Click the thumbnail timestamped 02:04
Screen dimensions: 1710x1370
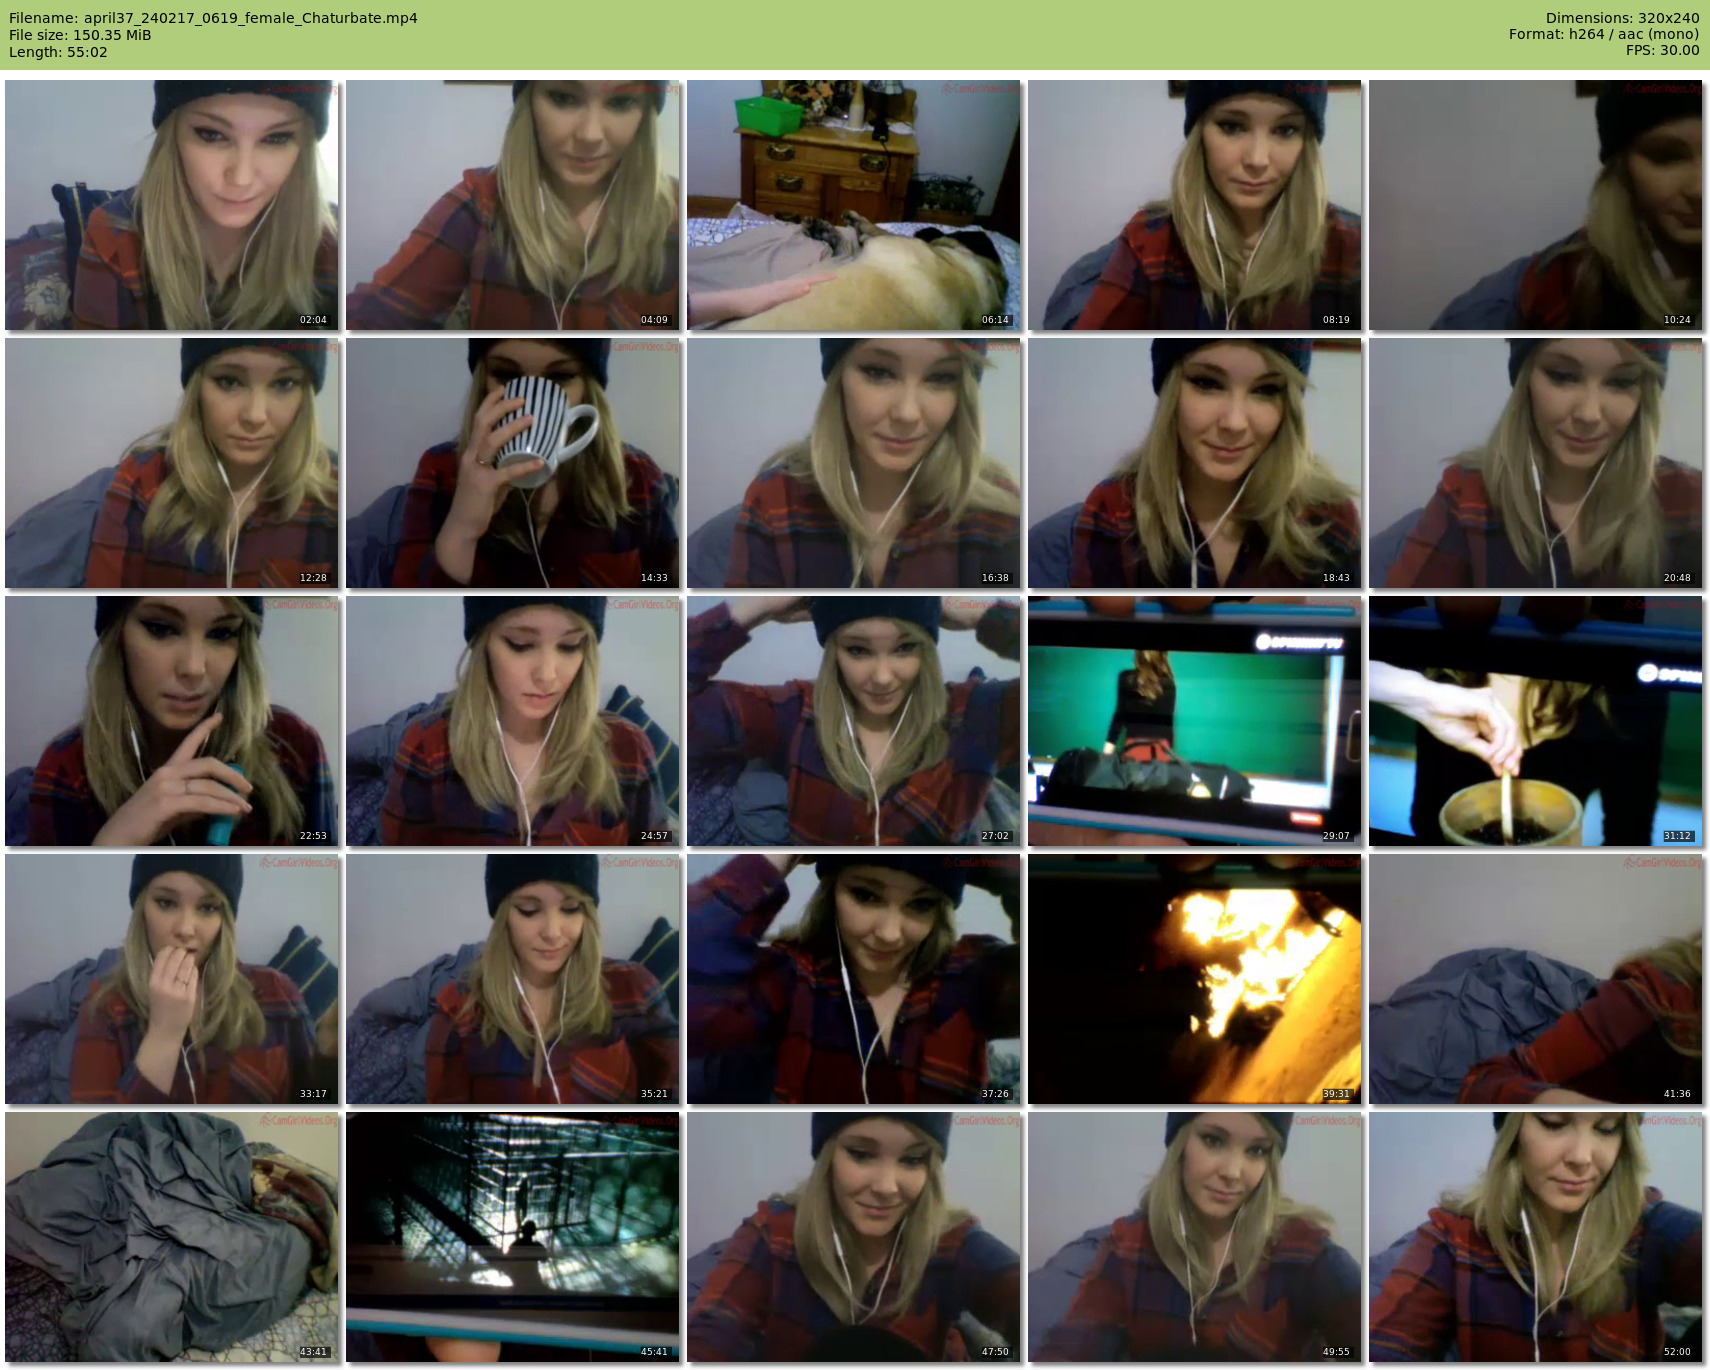[172, 205]
